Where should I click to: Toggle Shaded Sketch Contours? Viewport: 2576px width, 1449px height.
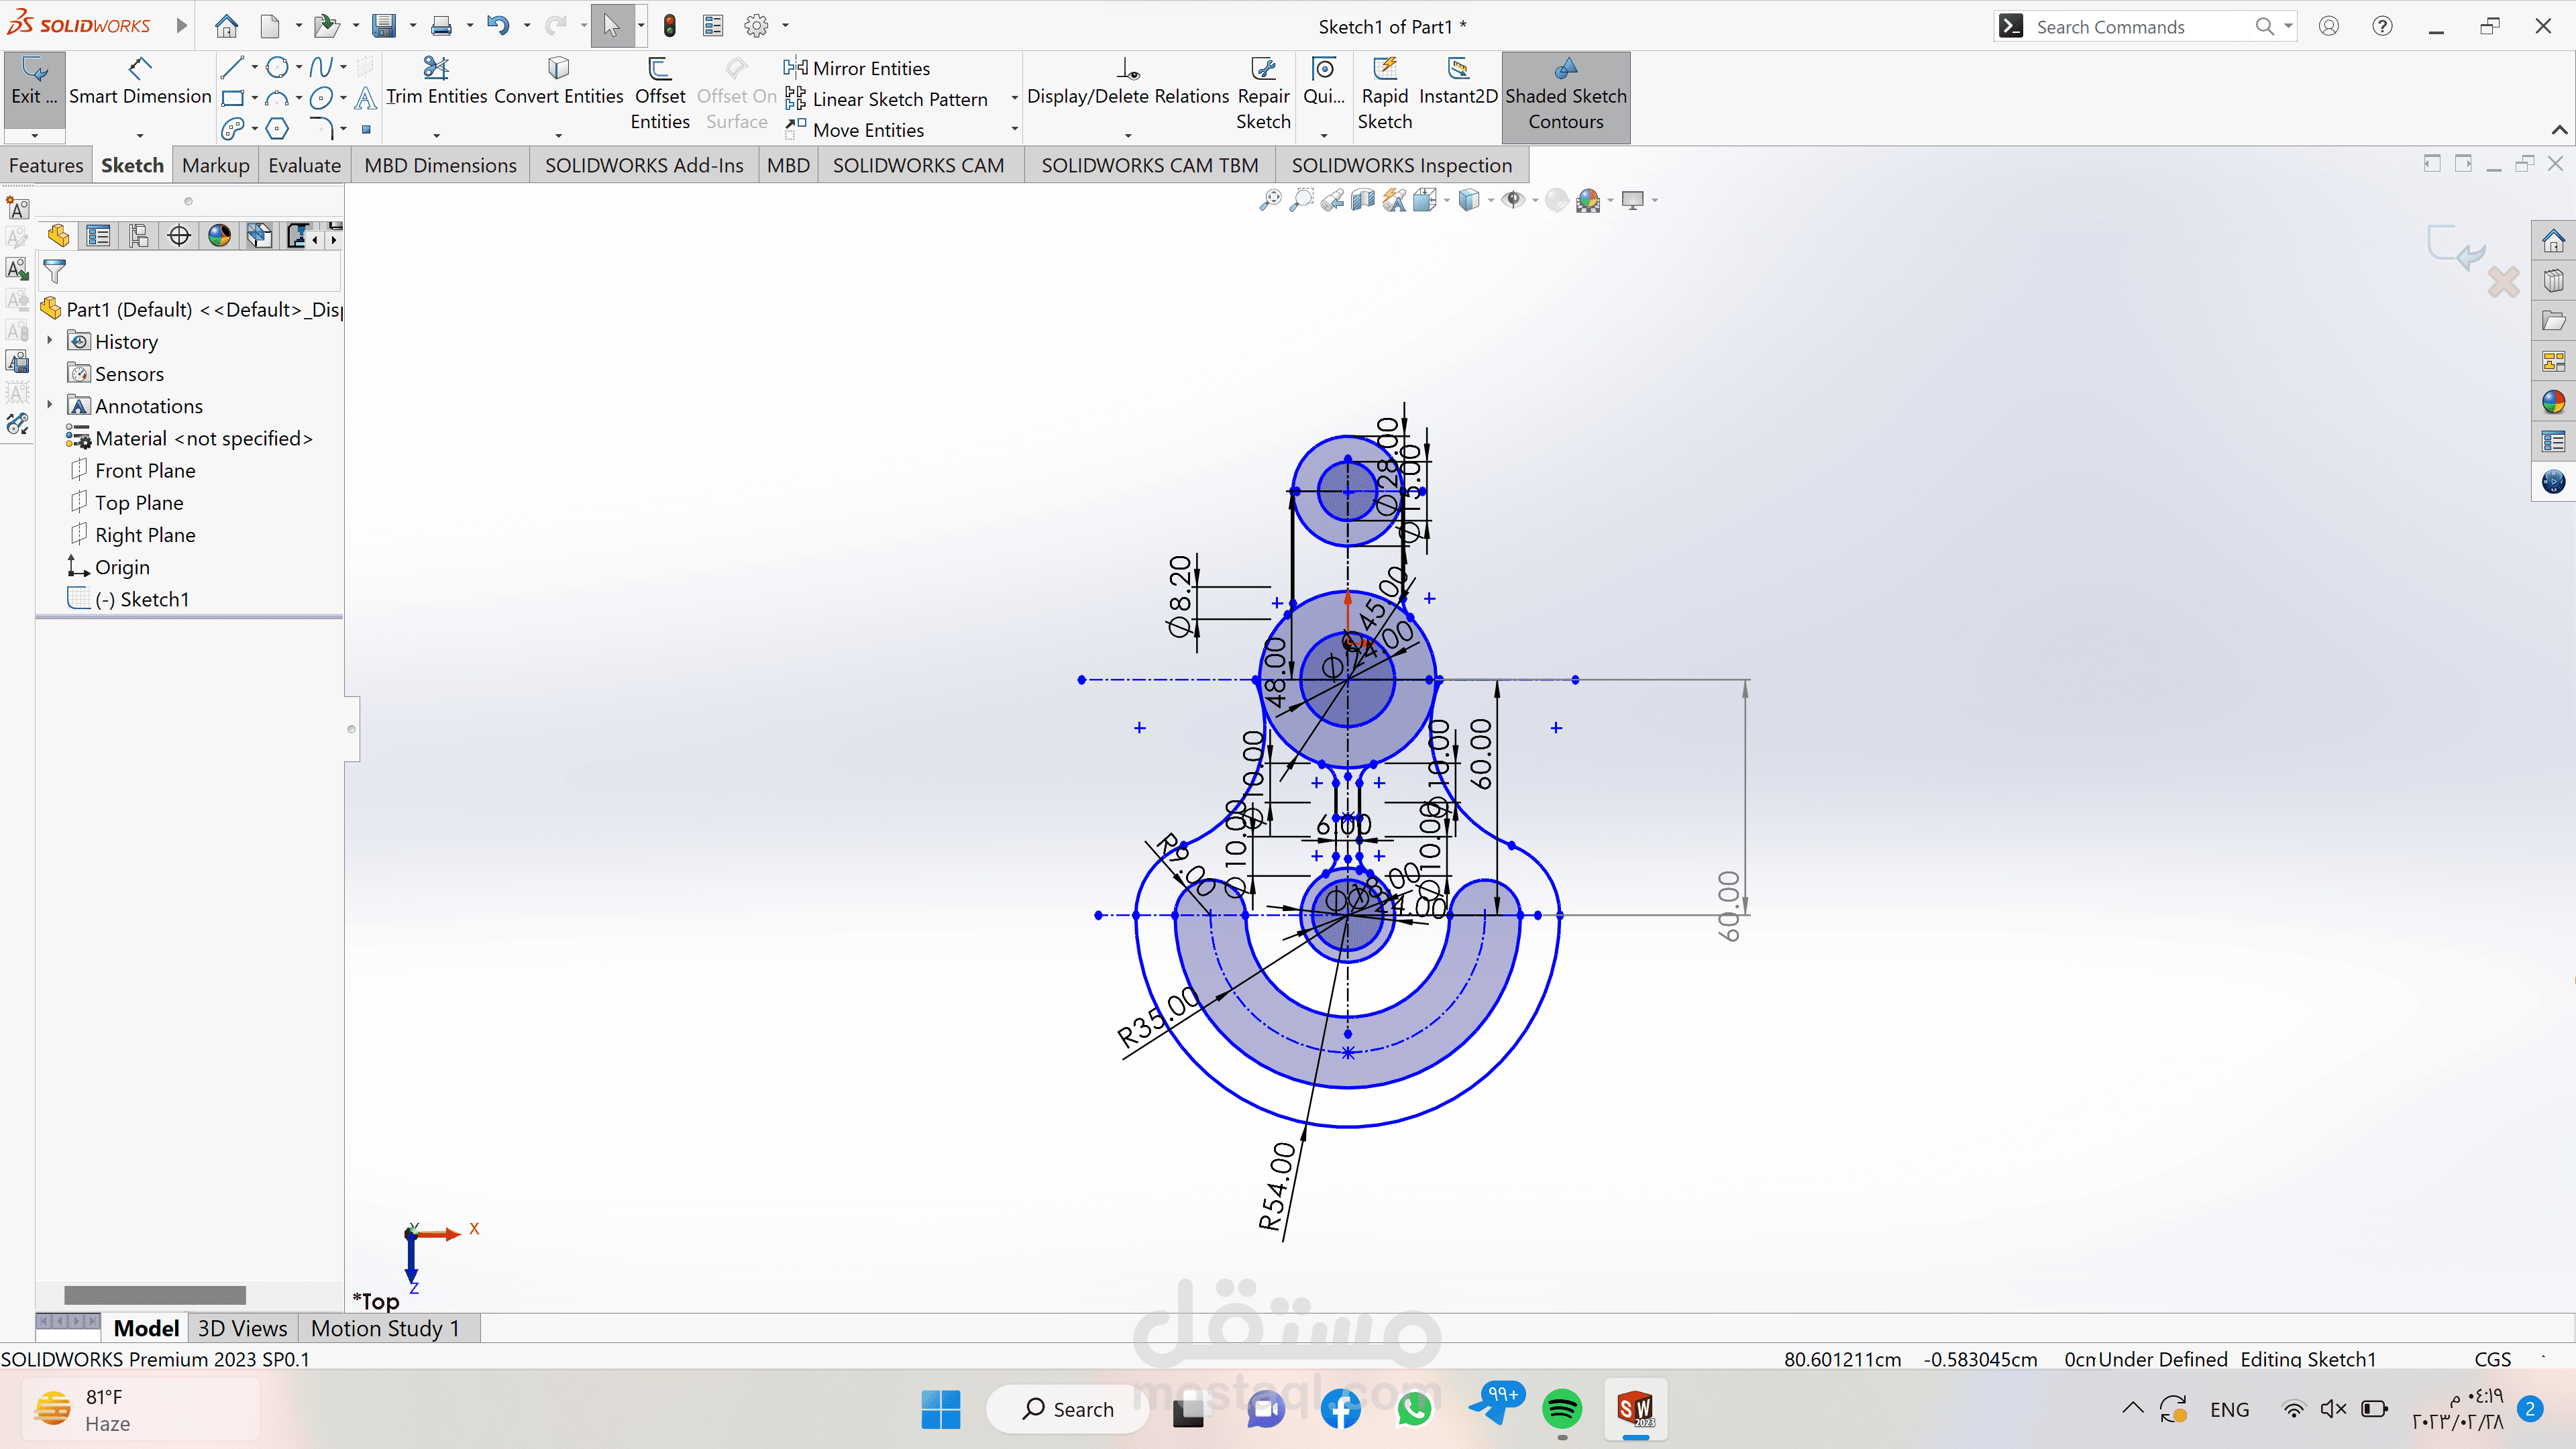1566,96
